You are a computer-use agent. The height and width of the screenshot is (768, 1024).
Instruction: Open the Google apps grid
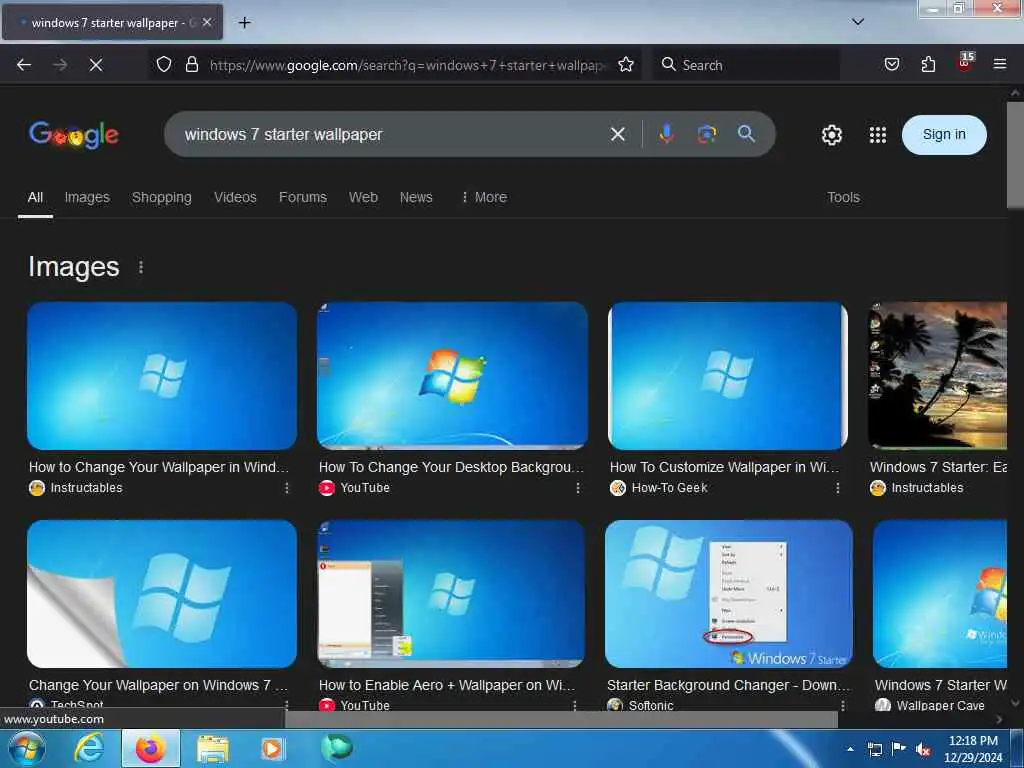coord(878,135)
